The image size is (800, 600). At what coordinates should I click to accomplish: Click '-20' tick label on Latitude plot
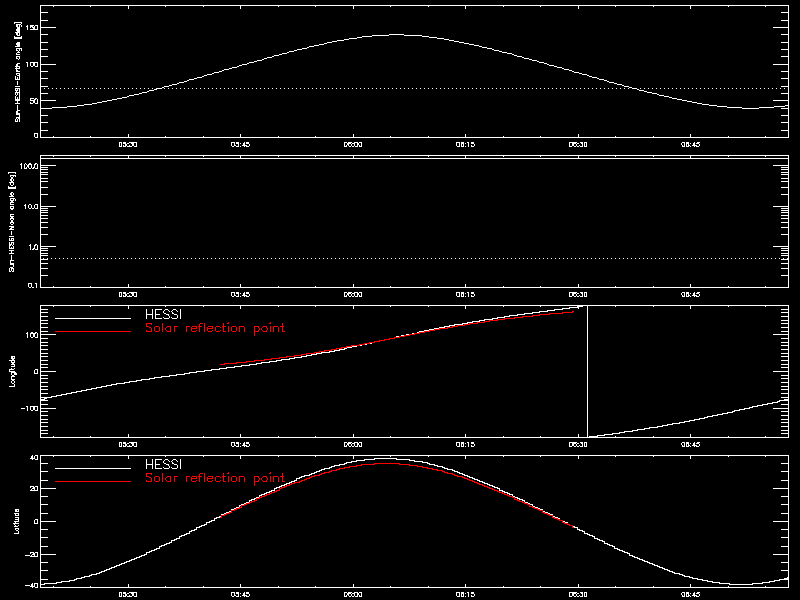click(33, 554)
